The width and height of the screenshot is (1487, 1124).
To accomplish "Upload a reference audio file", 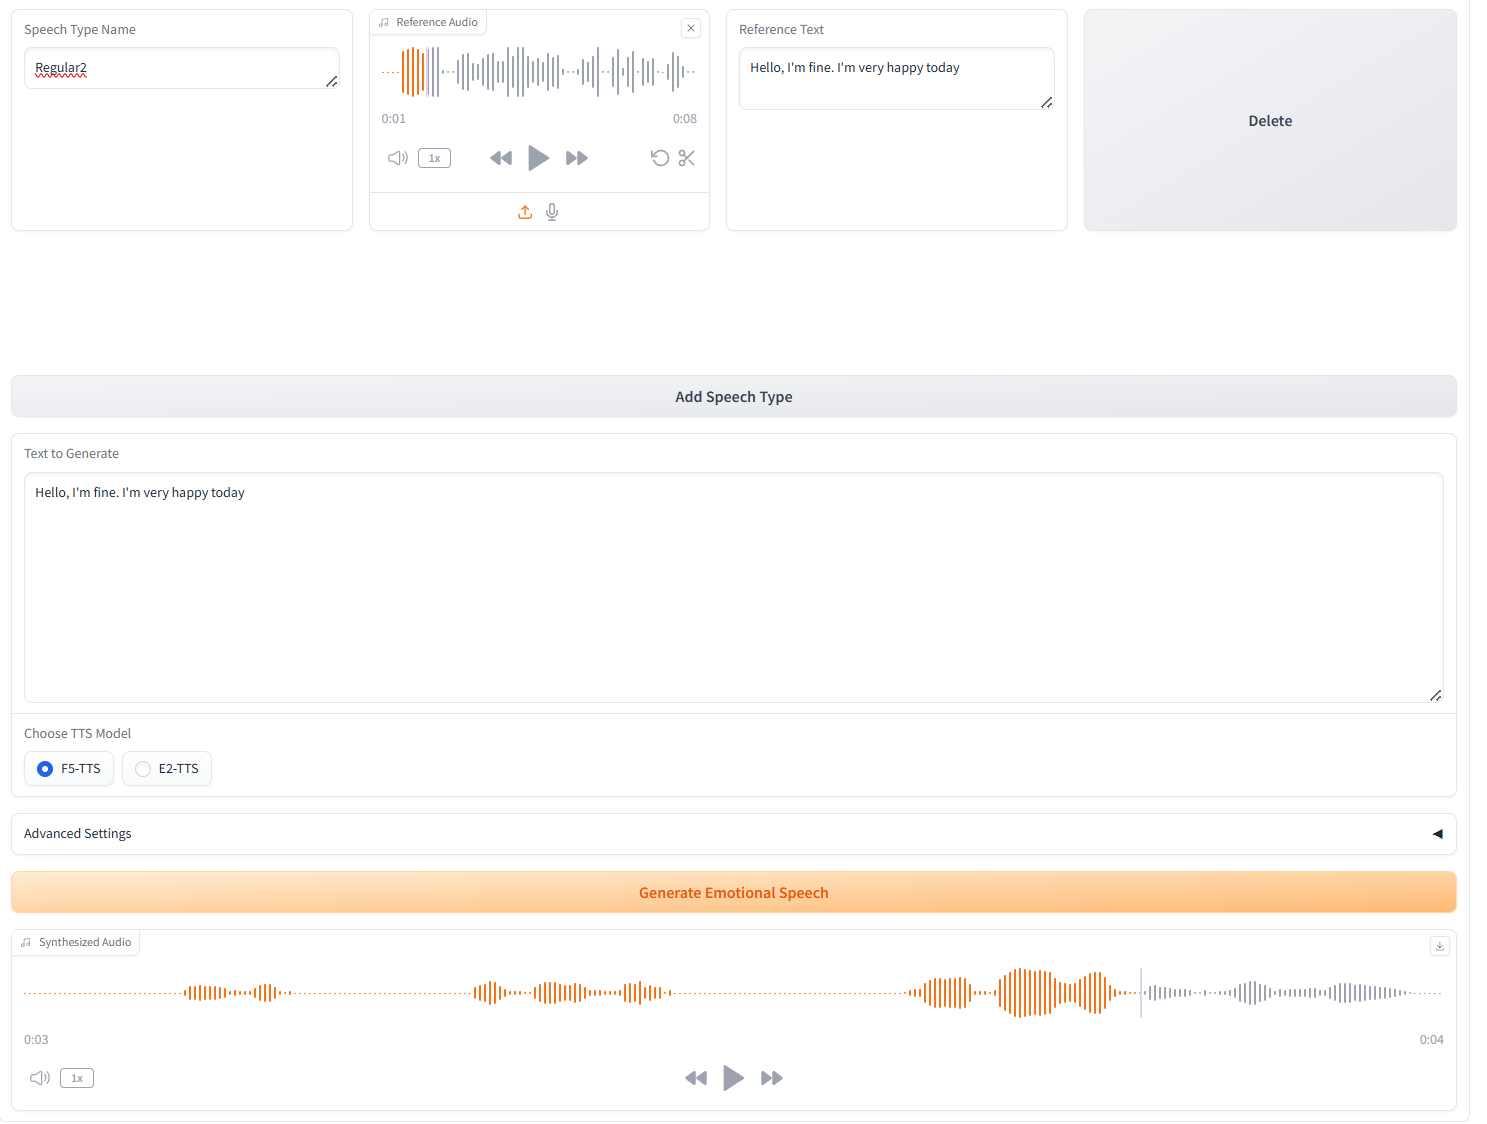I will [x=525, y=212].
